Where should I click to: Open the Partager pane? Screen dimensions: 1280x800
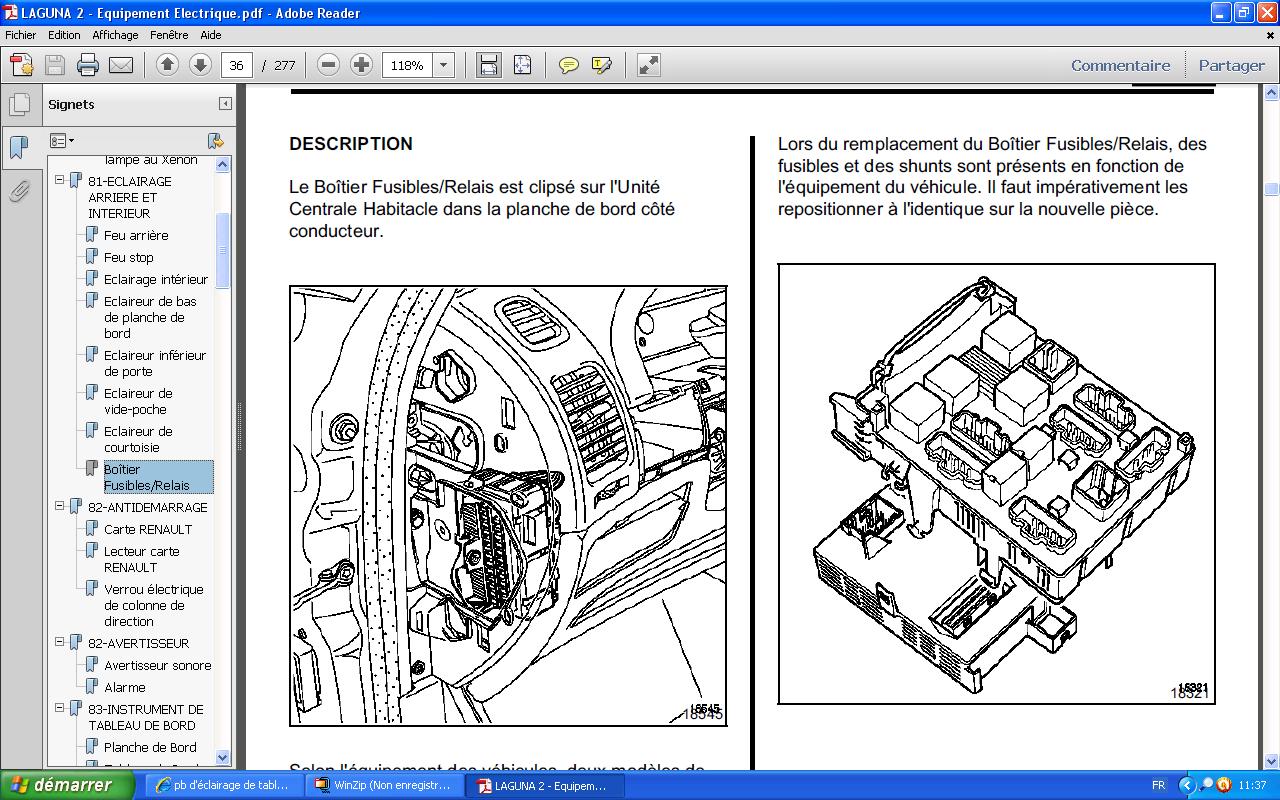point(1231,65)
